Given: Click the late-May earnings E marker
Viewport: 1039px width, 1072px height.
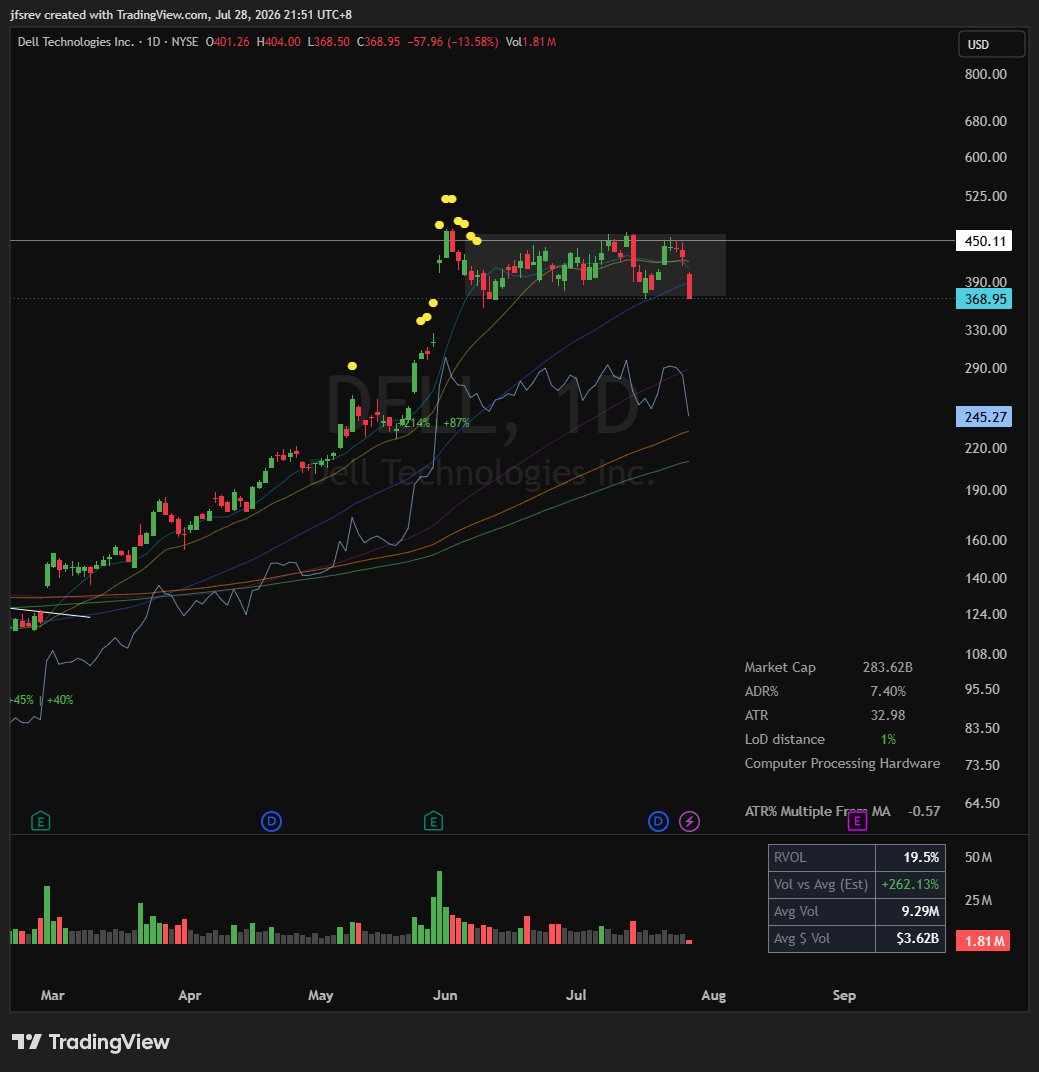Looking at the screenshot, I should [x=433, y=821].
